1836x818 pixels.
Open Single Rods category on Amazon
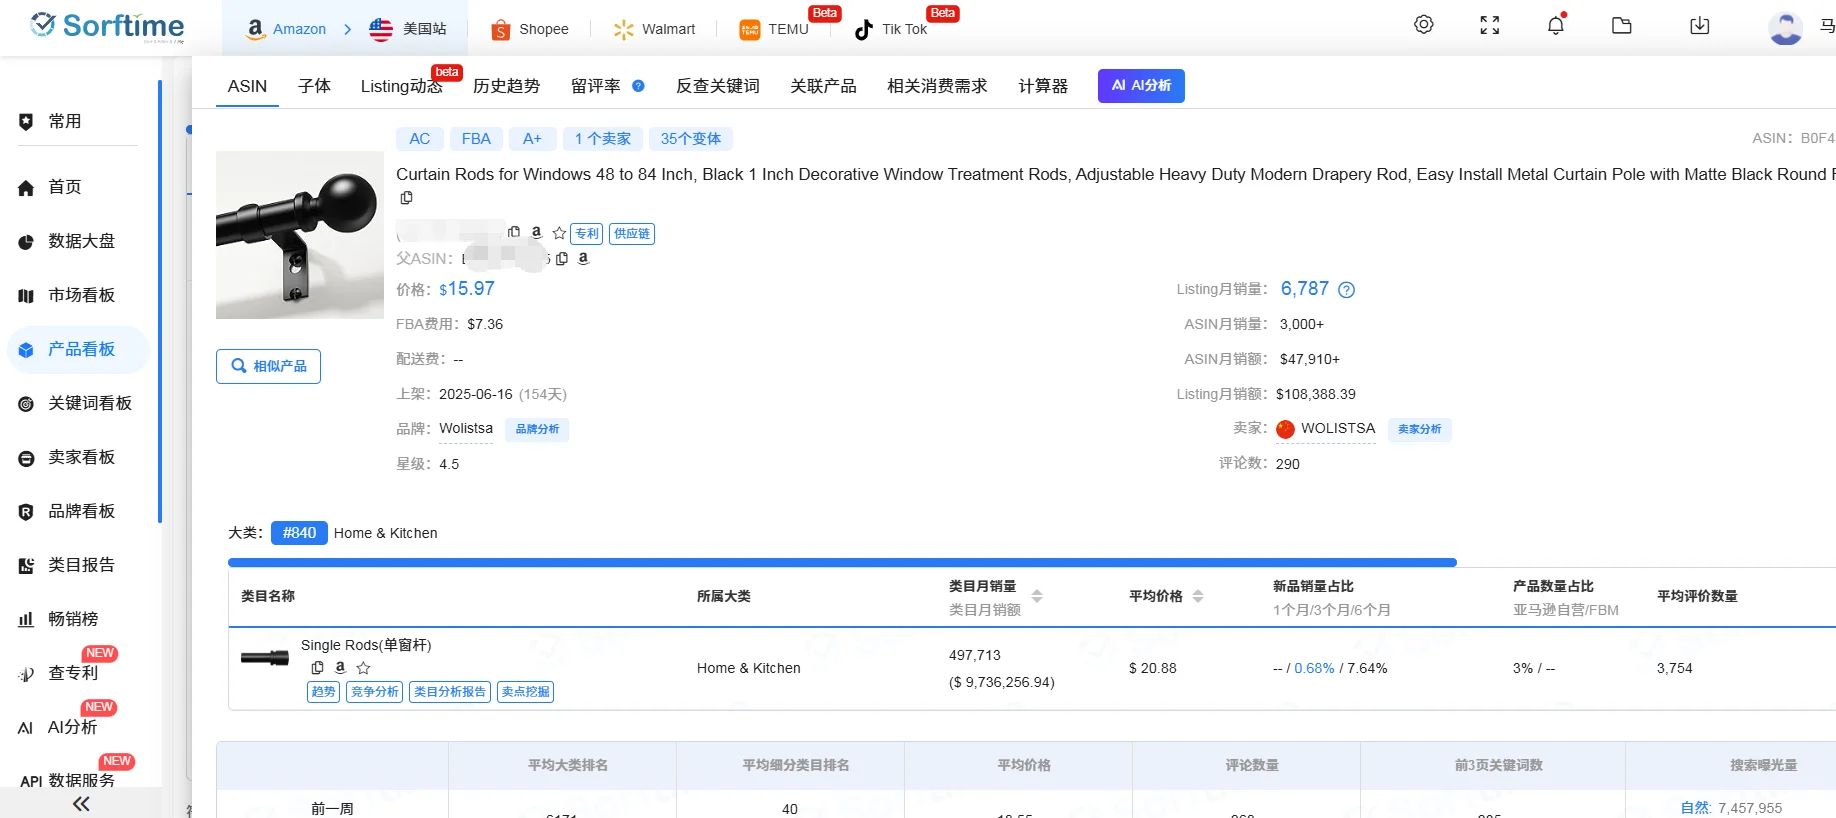coord(340,667)
